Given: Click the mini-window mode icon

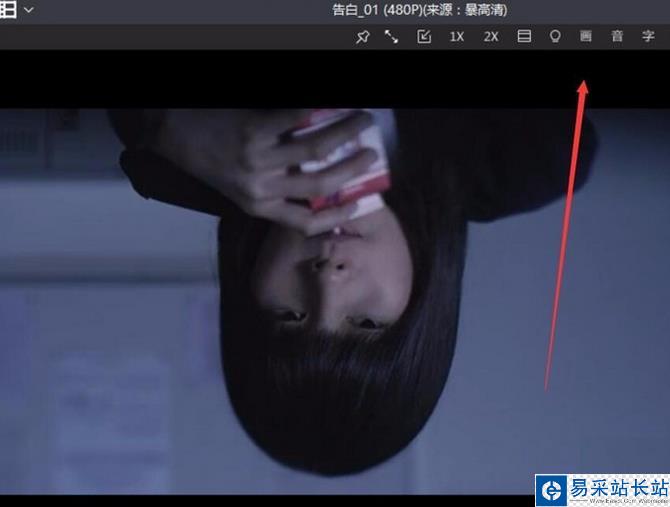Looking at the screenshot, I should (424, 37).
